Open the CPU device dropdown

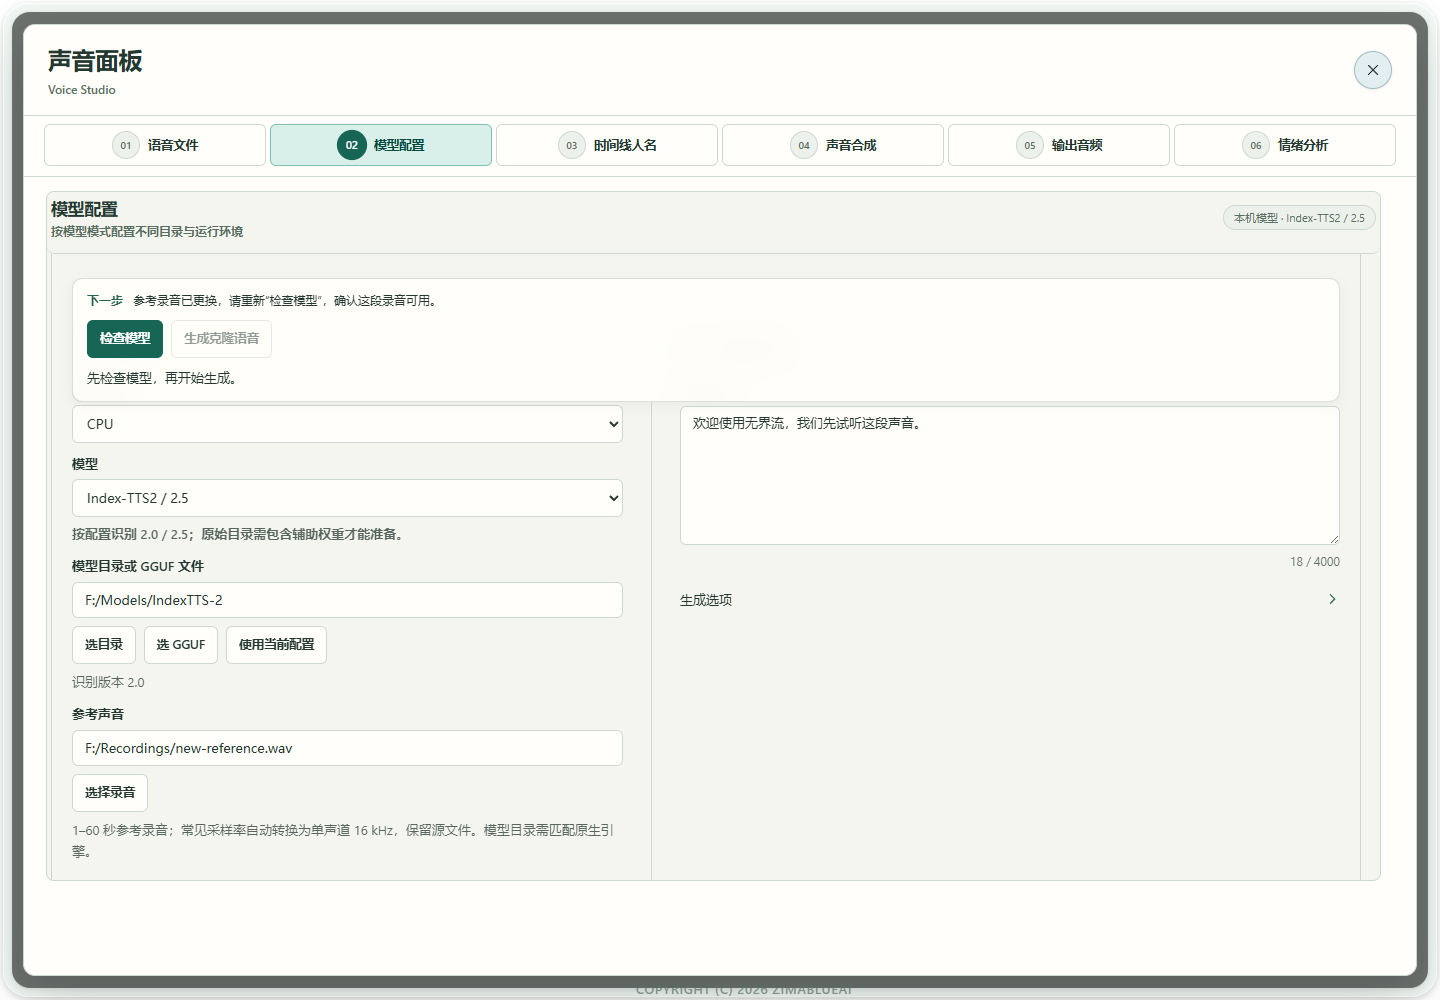click(347, 424)
